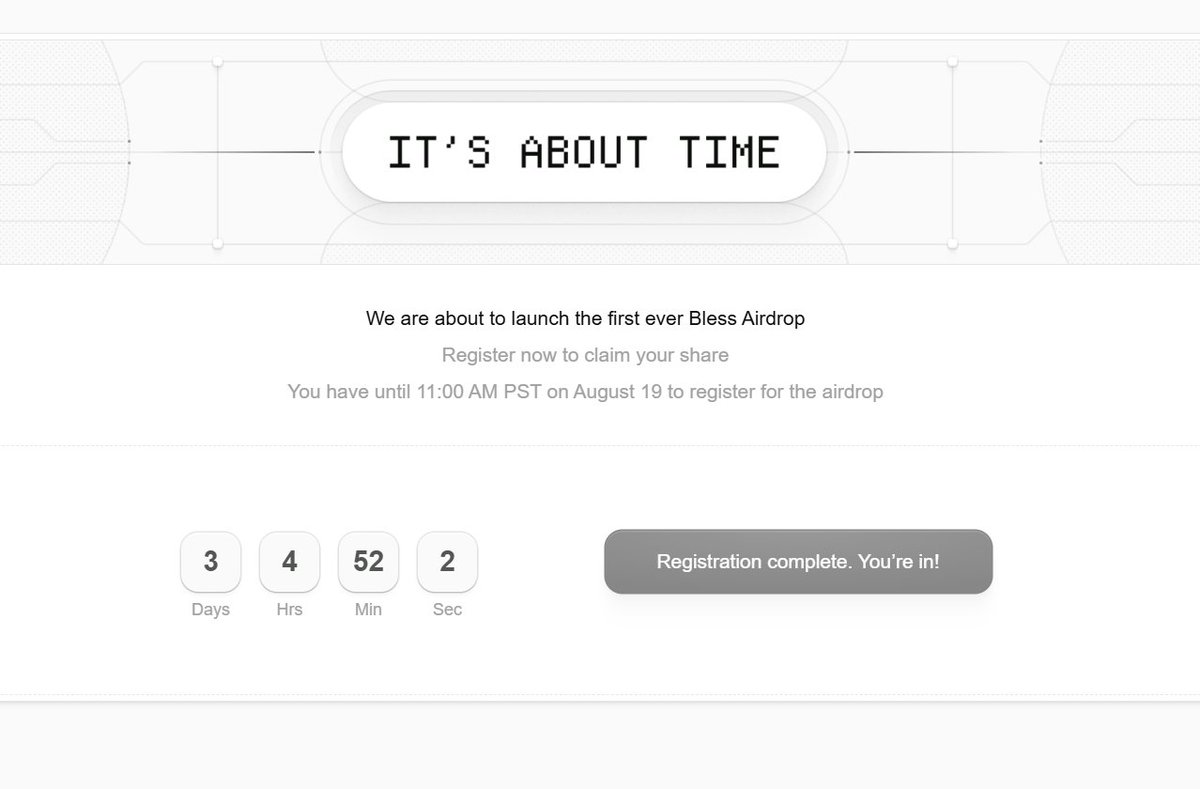Select the Days countdown box showing 3
This screenshot has height=789, width=1200.
click(210, 561)
